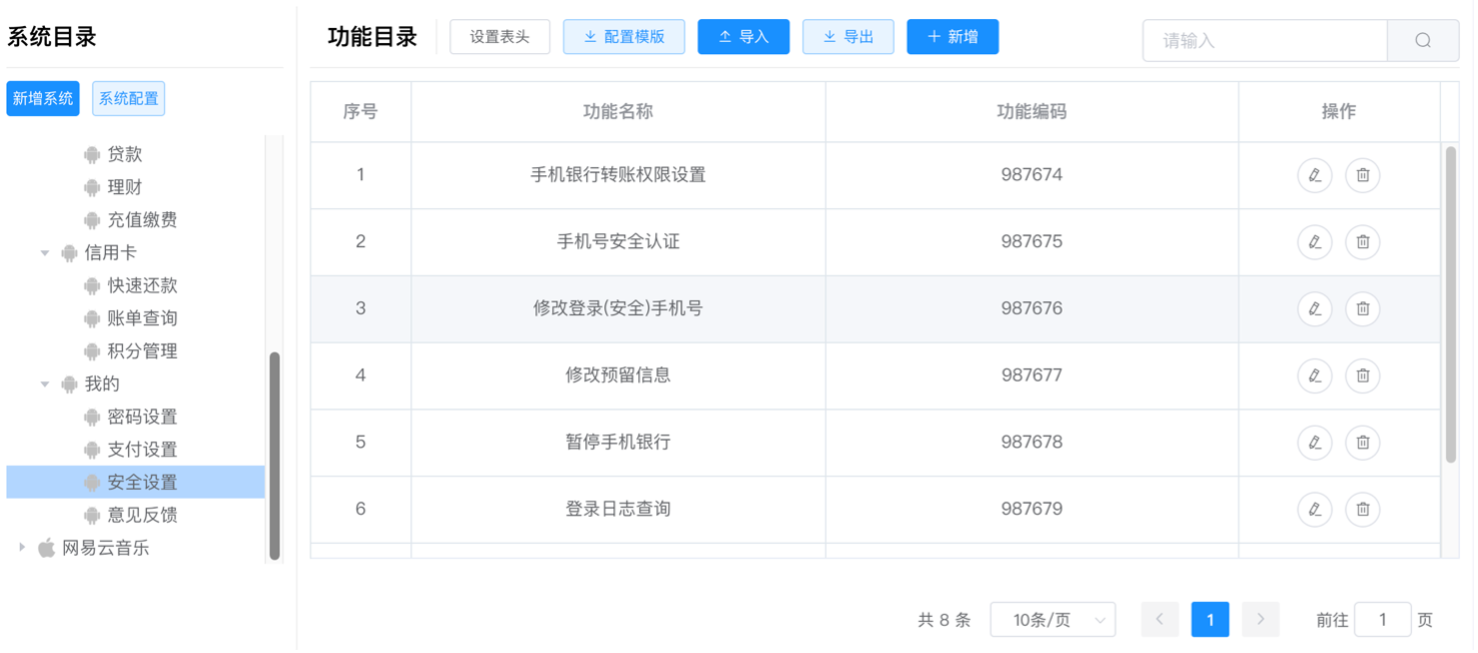This screenshot has width=1478, height=653.
Task: Click the 请输入 search input field
Action: tap(1264, 41)
